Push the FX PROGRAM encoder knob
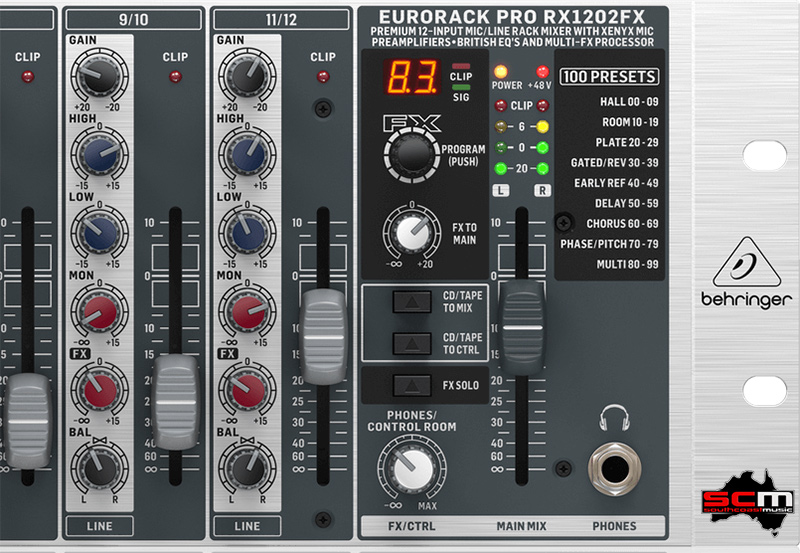 (x=411, y=154)
